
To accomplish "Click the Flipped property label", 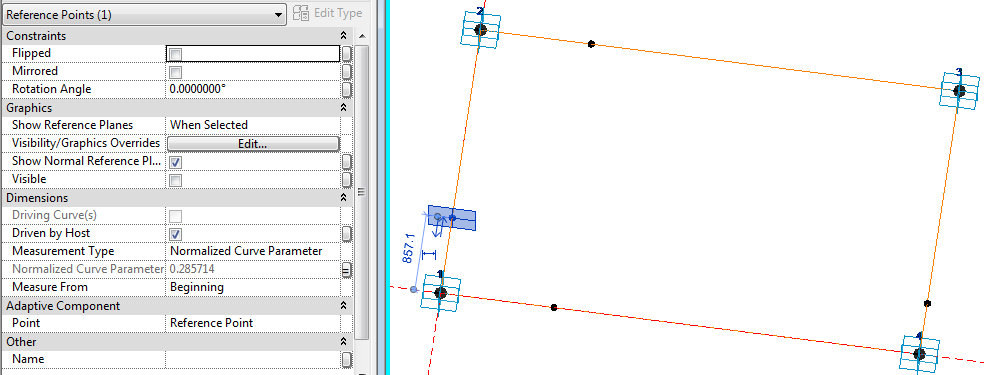I will click(31, 54).
